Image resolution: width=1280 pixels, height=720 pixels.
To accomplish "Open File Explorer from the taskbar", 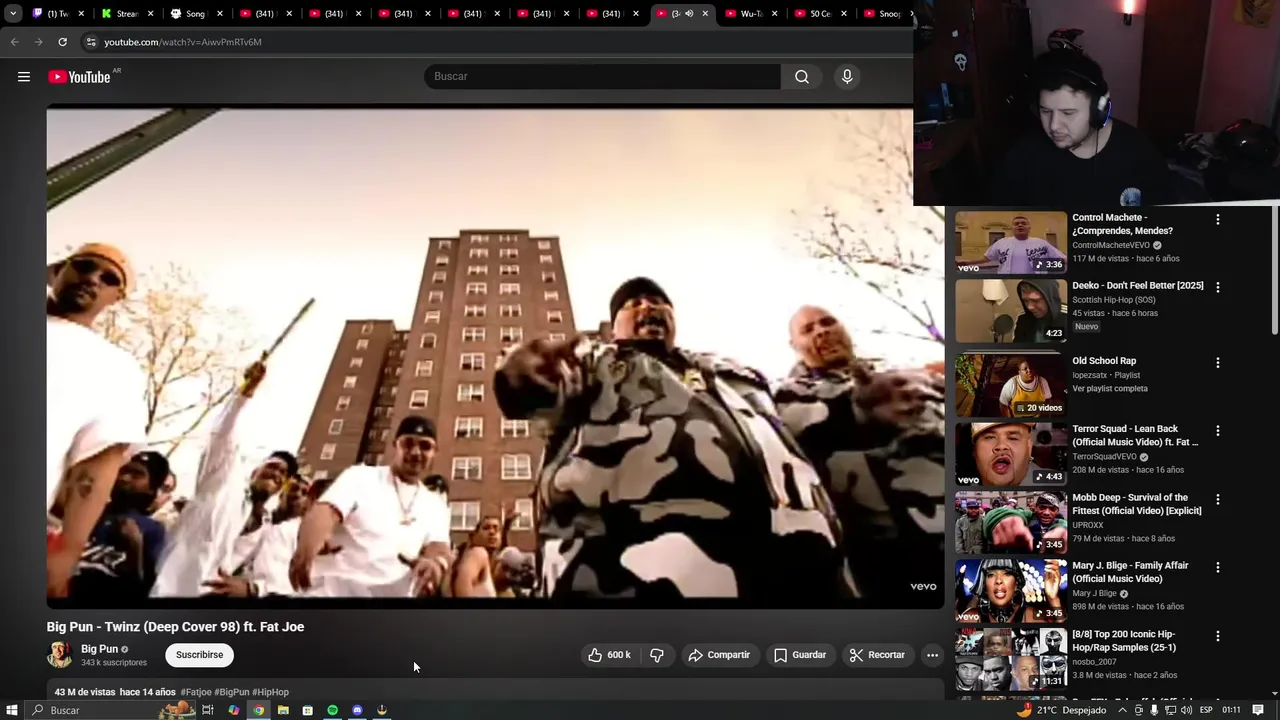I will click(x=283, y=710).
